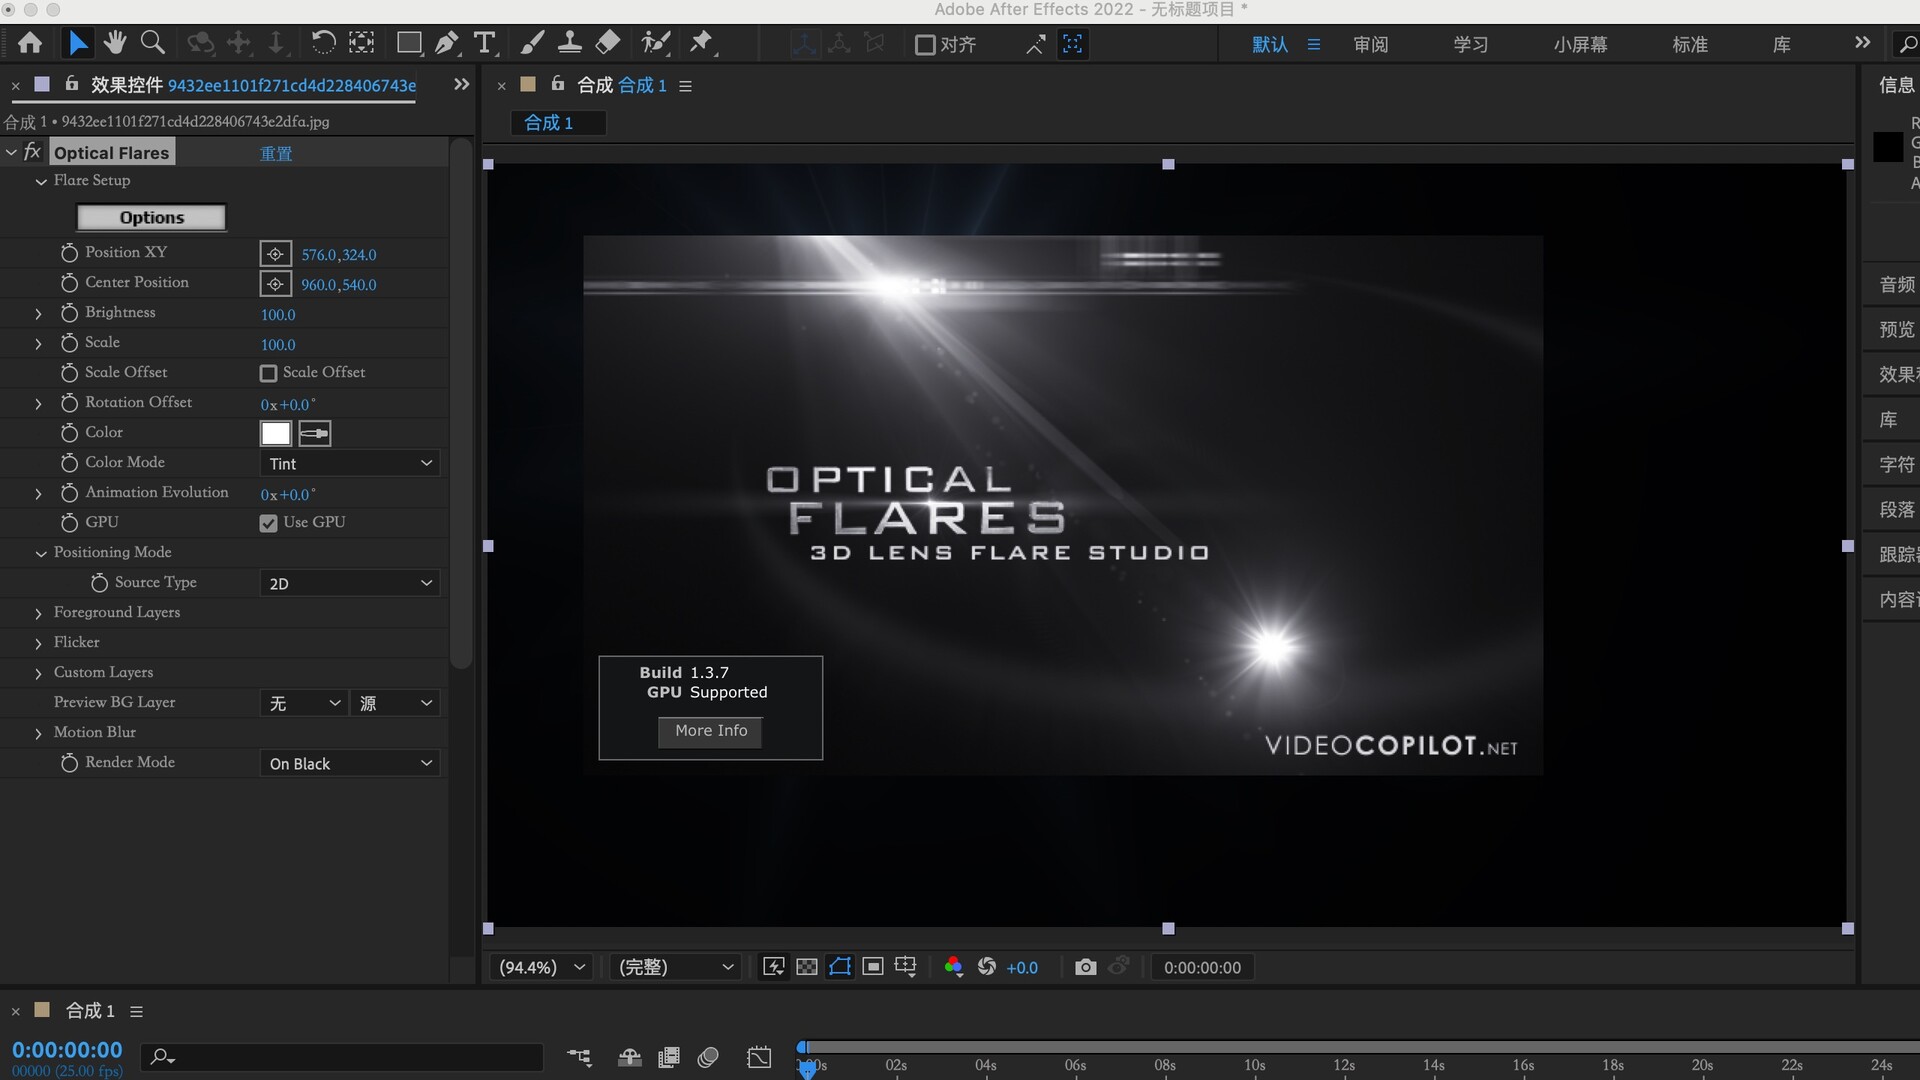Select the Clone Stamp tool
This screenshot has height=1080, width=1920.
(570, 43)
